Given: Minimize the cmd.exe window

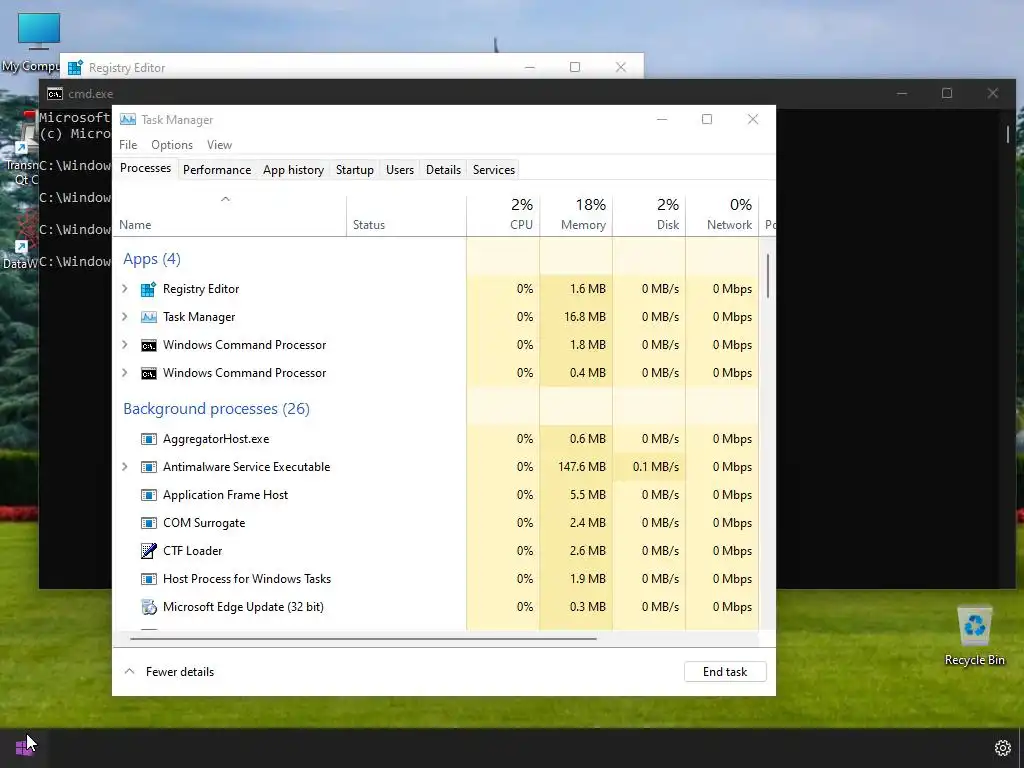Looking at the screenshot, I should [x=902, y=93].
